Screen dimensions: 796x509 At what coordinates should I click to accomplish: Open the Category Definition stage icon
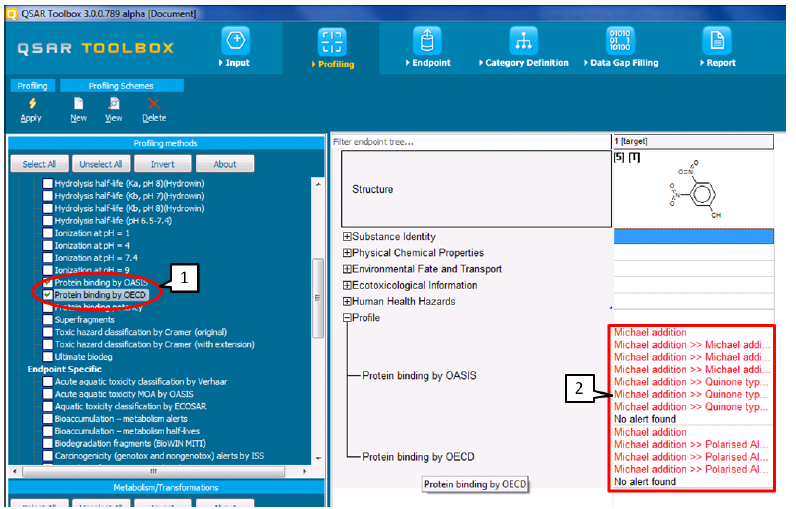pyautogui.click(x=523, y=41)
